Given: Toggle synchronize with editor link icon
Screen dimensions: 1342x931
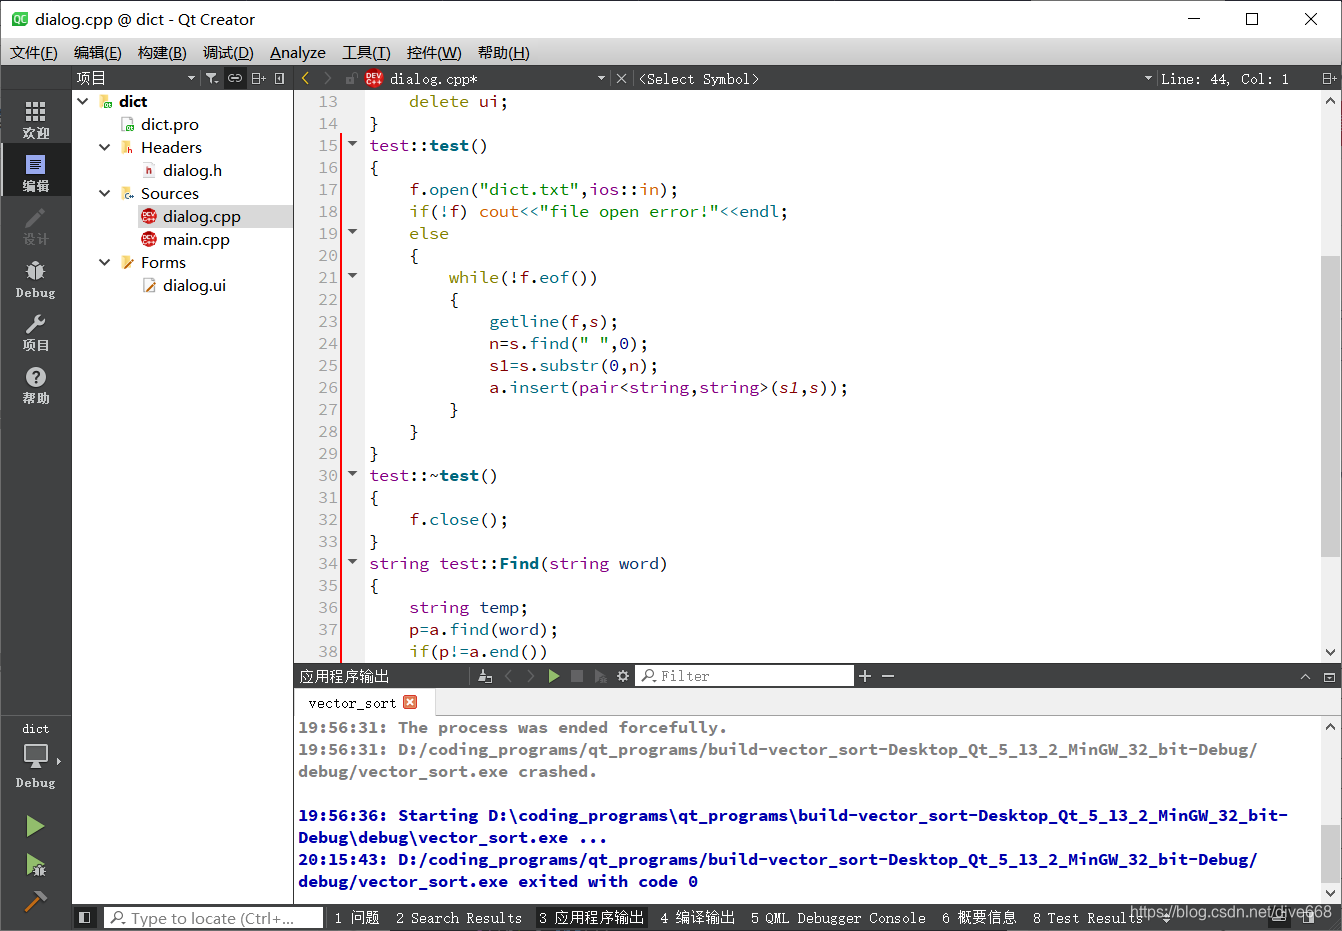Looking at the screenshot, I should tap(235, 78).
